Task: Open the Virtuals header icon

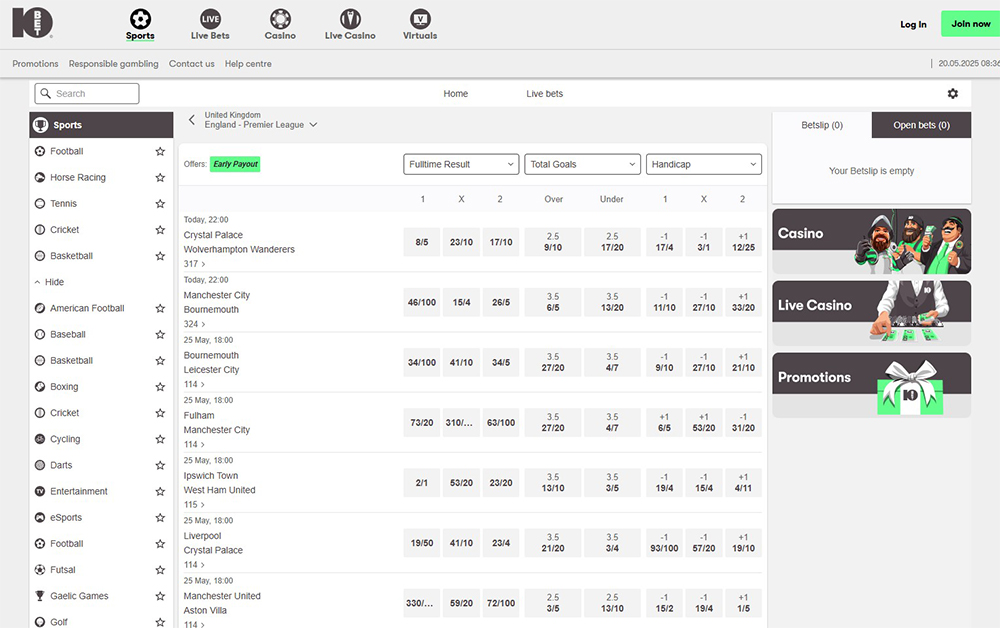Action: pyautogui.click(x=420, y=19)
